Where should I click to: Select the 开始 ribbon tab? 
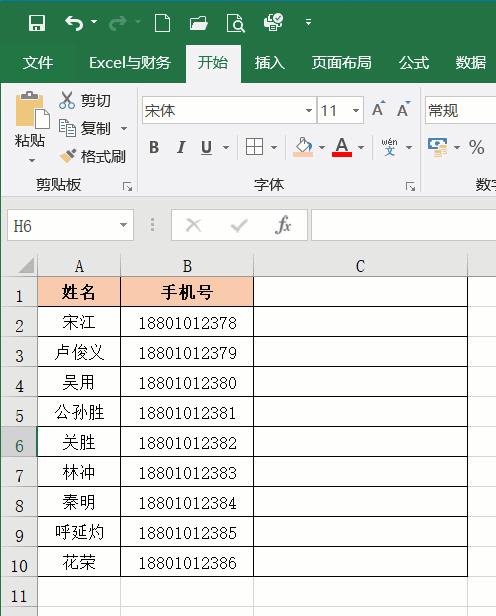pyautogui.click(x=213, y=63)
